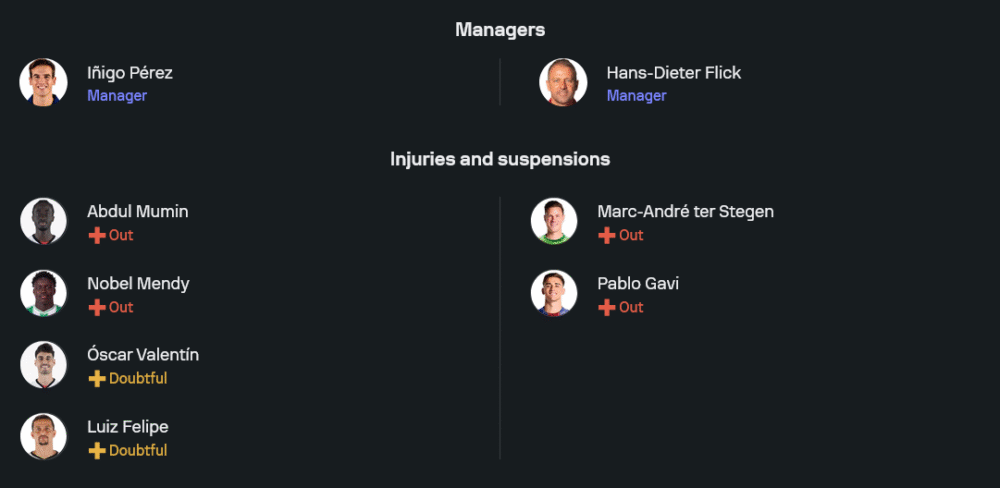The height and width of the screenshot is (488, 1000).
Task: Click Hans-Dieter Flick's manager avatar
Action: [x=563, y=82]
